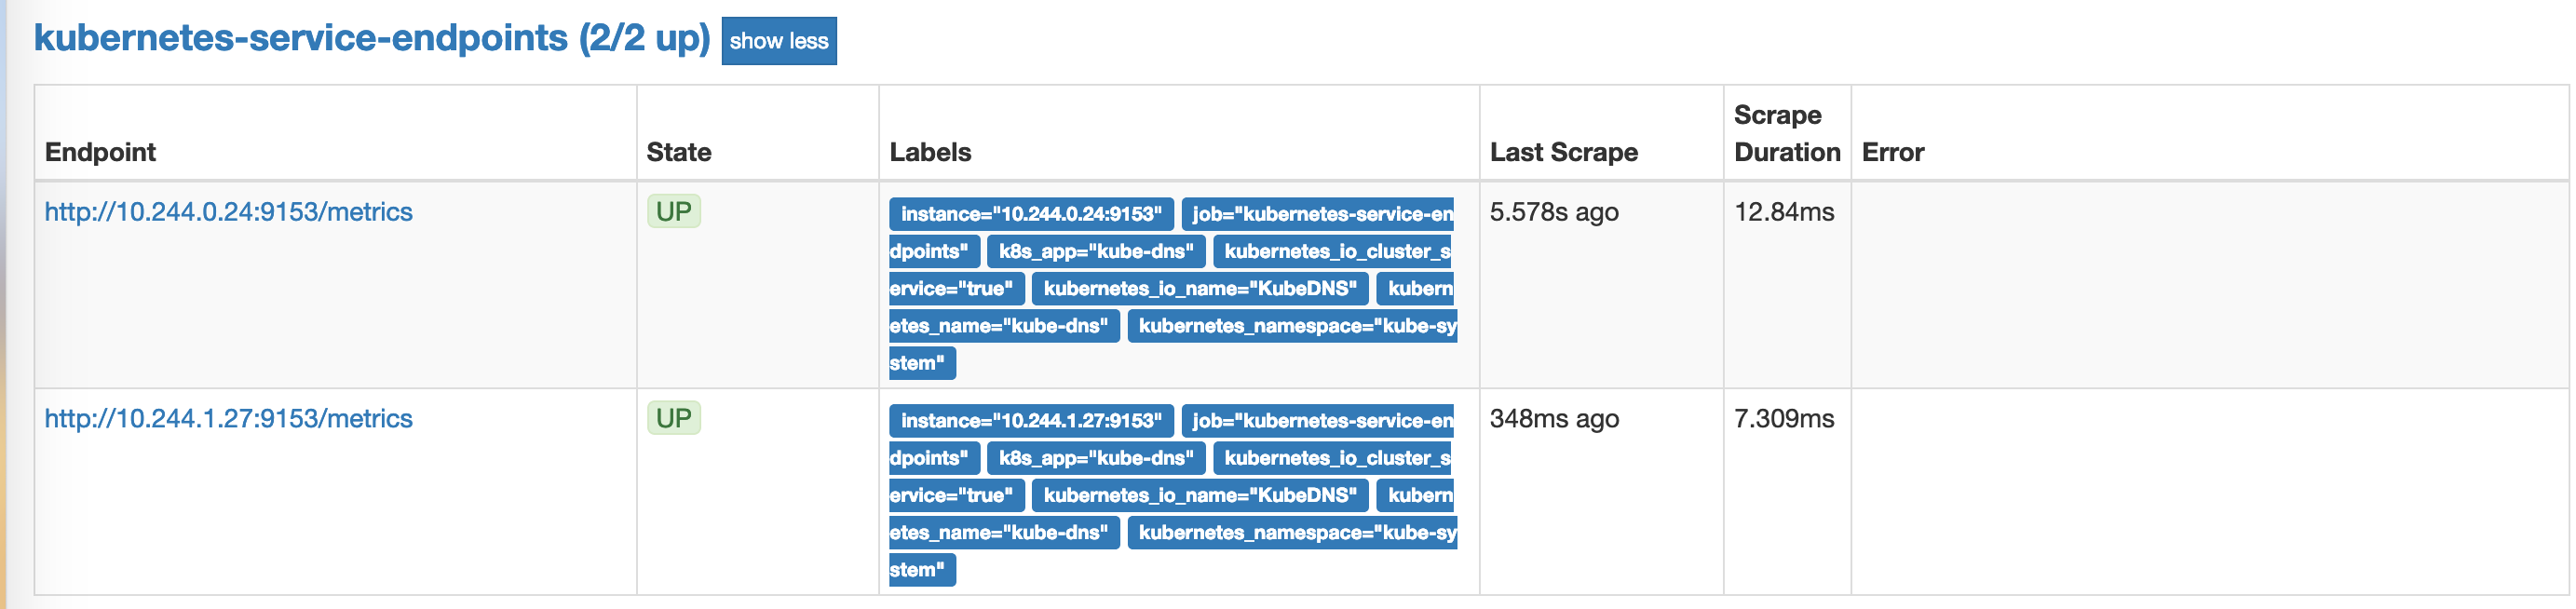Click the Last Scrape column header
Screen dimensions: 2576x609
point(1563,152)
